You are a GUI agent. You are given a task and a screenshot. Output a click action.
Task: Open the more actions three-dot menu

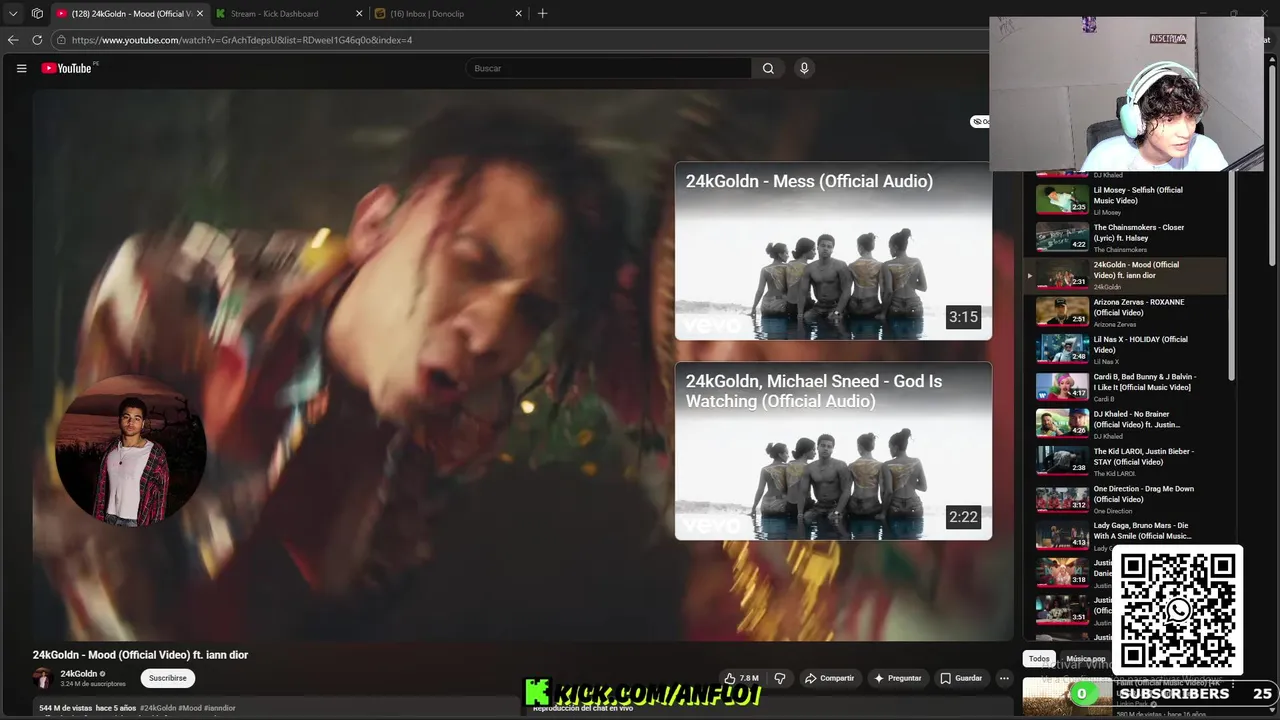coord(1004,678)
